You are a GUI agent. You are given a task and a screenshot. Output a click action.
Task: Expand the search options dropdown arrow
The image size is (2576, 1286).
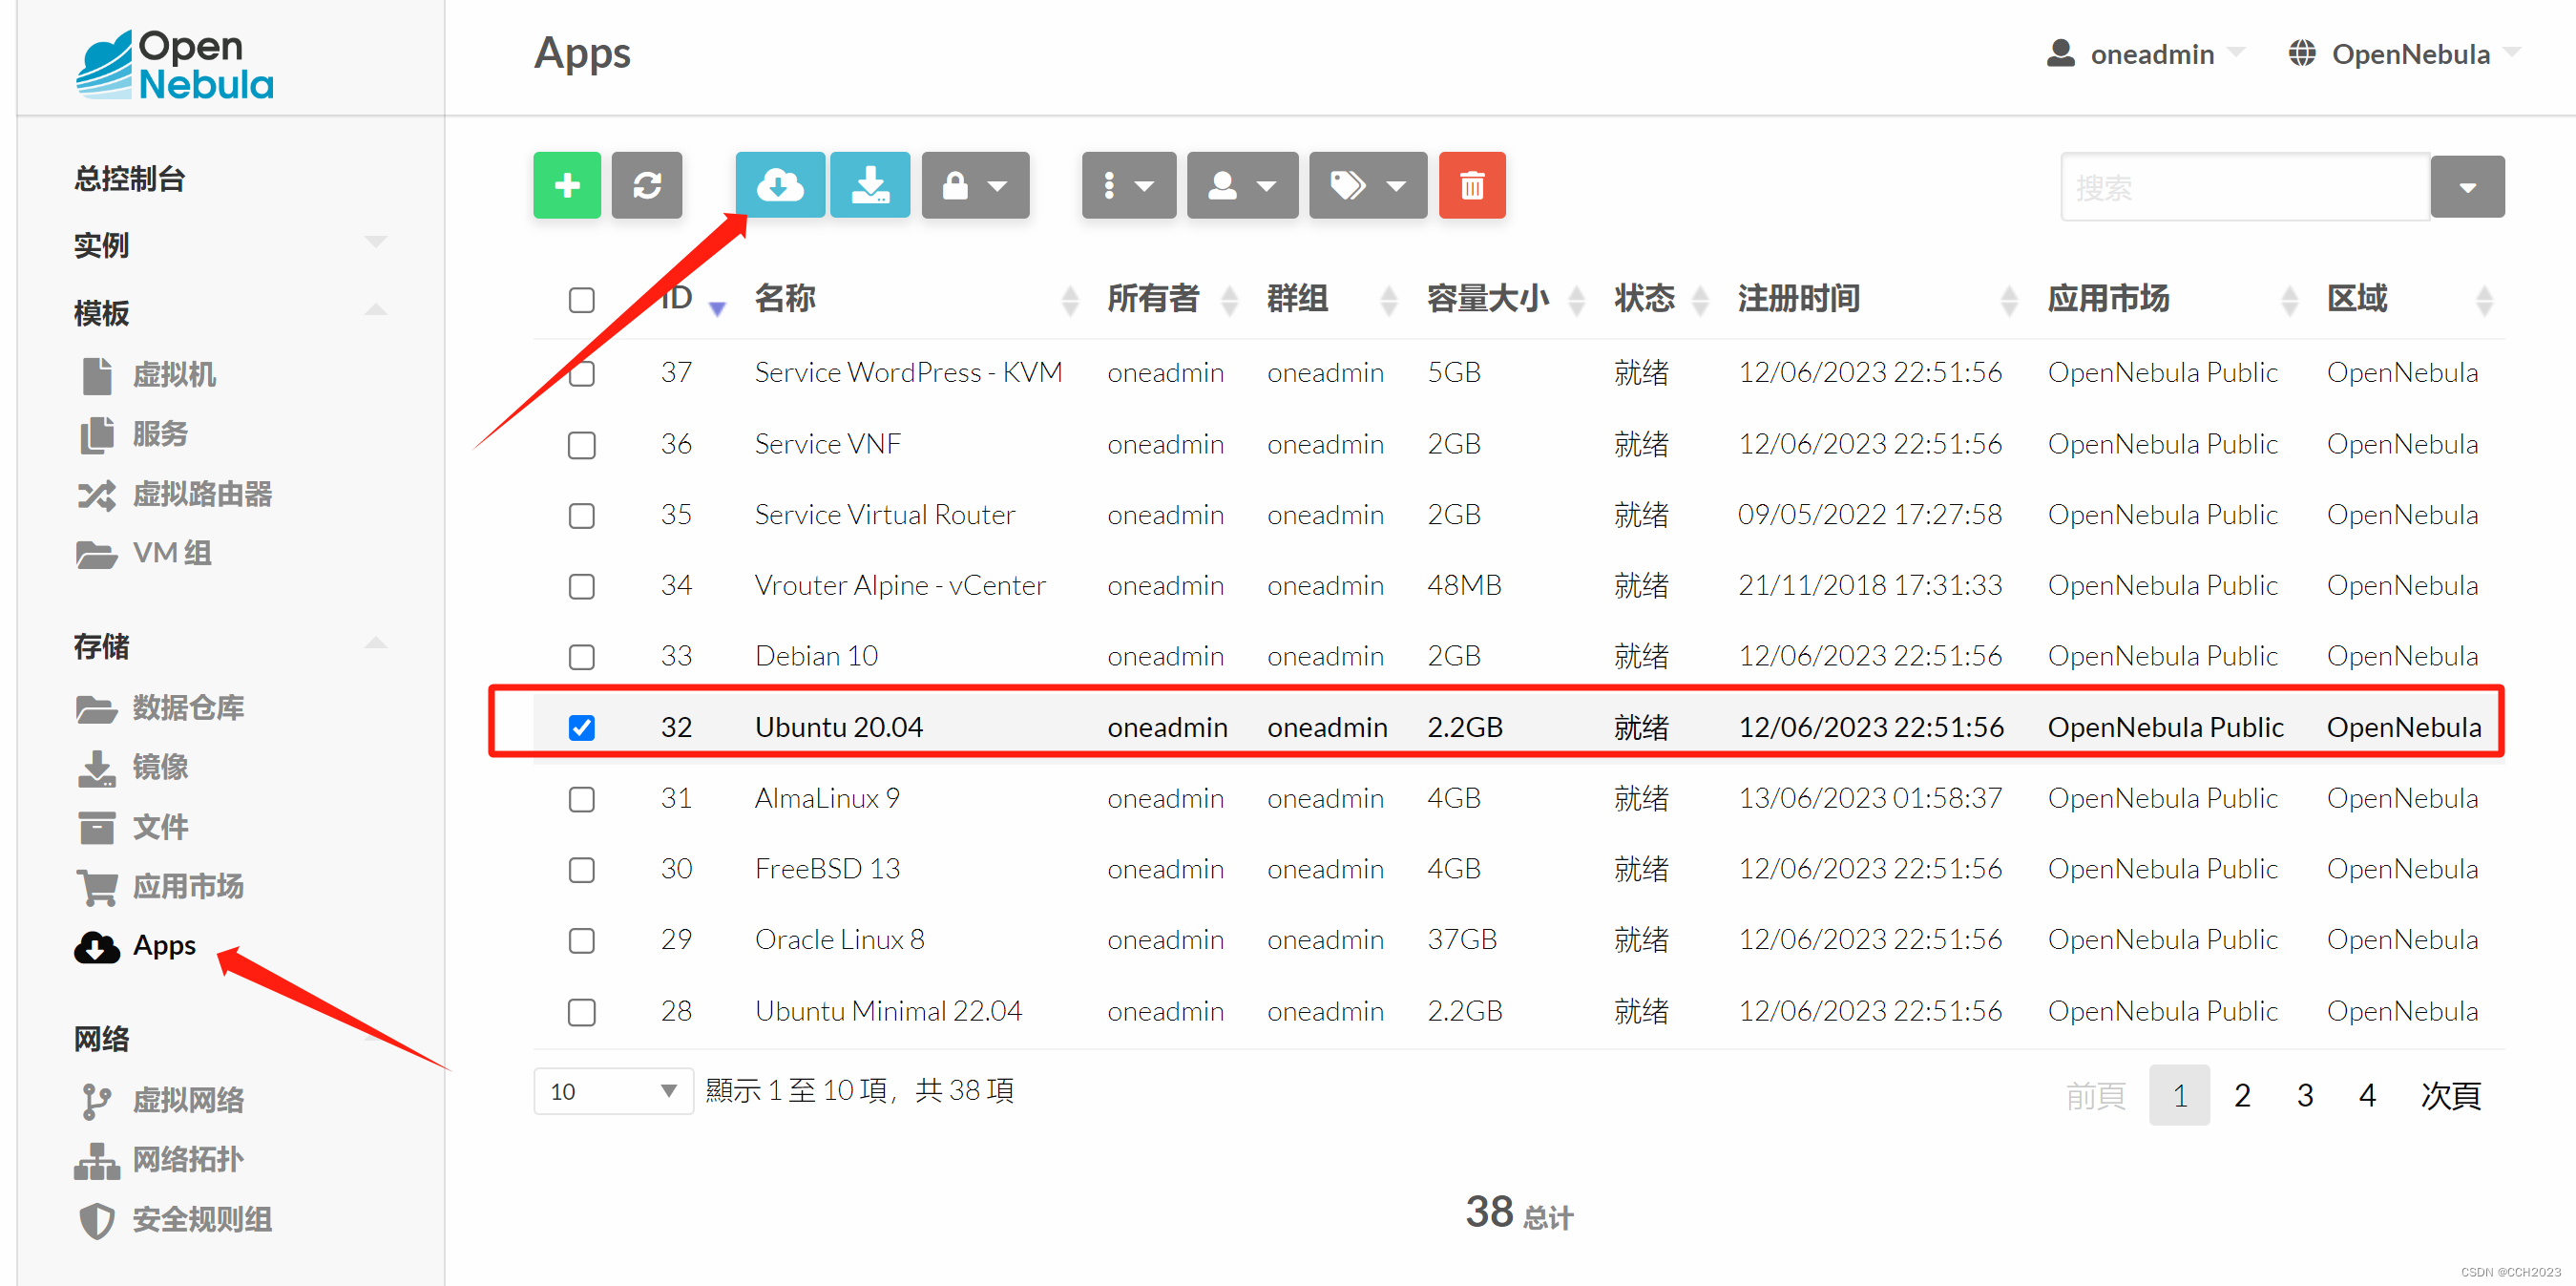pos(2466,187)
